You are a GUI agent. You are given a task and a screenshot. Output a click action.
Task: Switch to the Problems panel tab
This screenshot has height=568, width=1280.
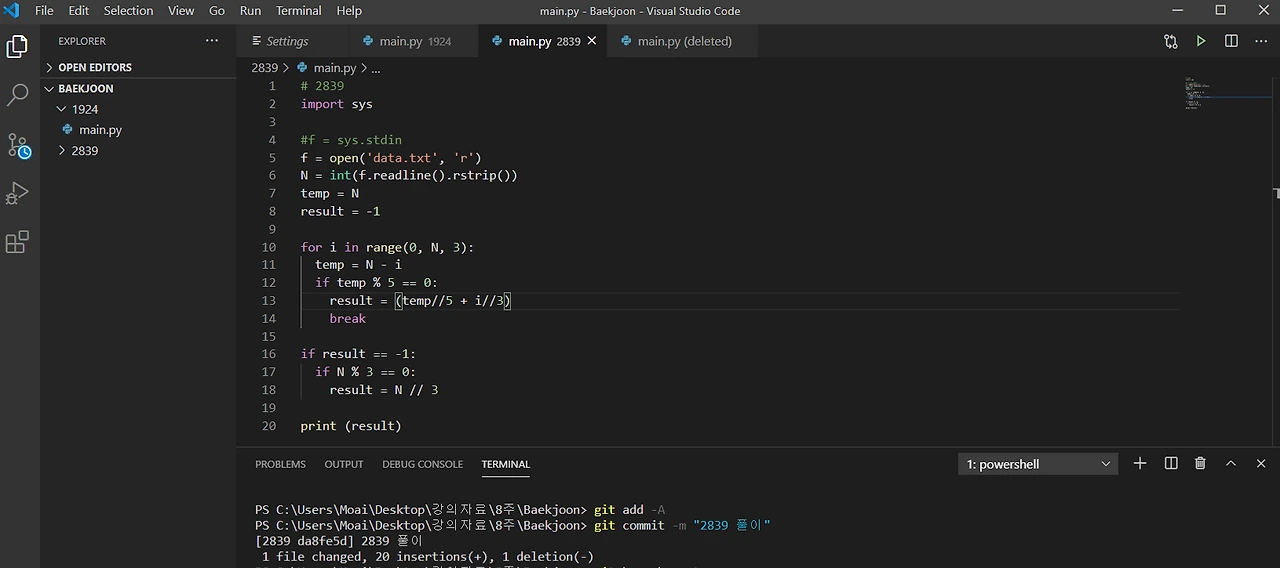click(280, 464)
